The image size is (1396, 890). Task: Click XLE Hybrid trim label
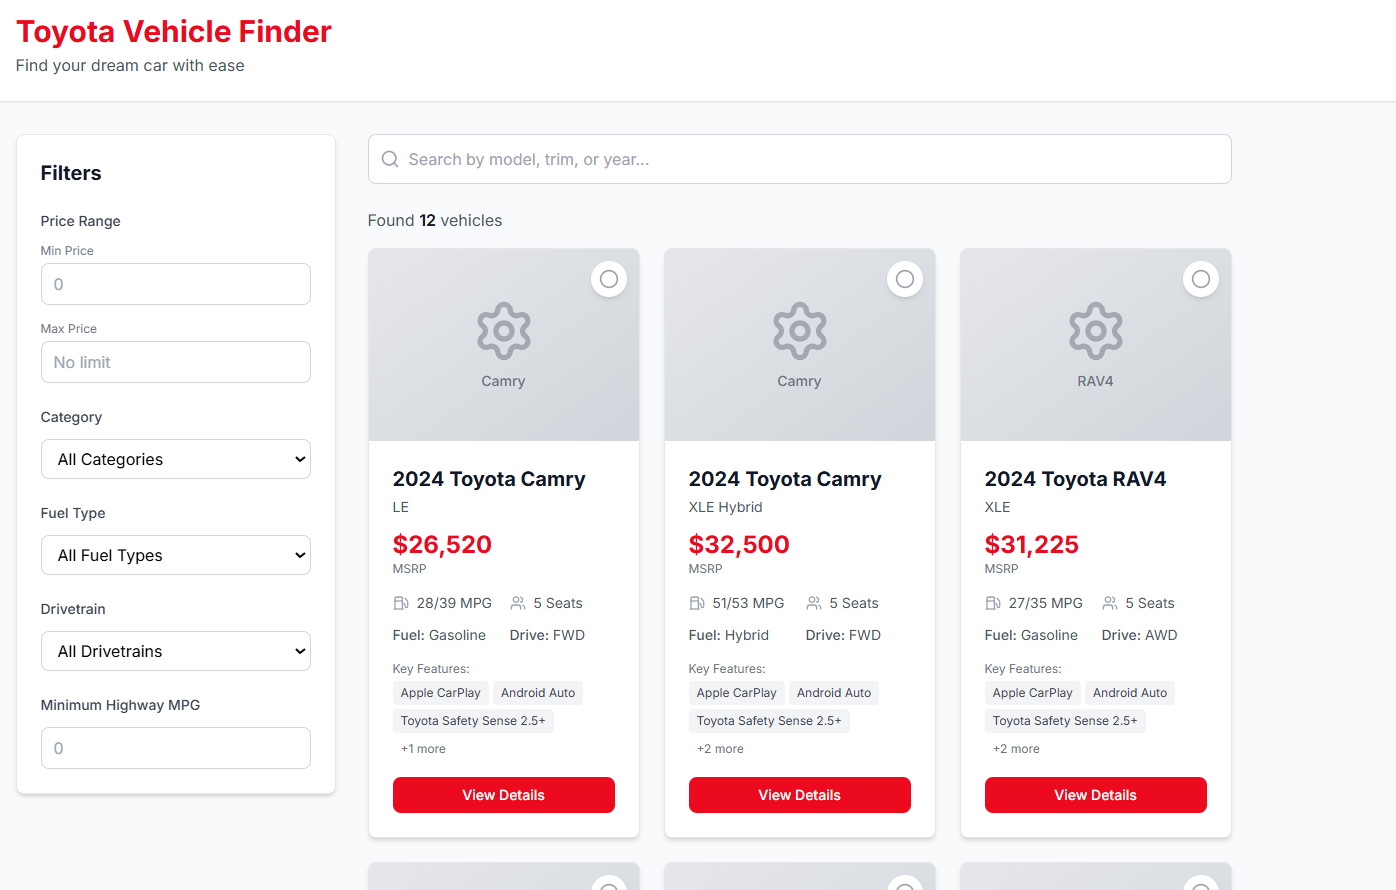726,507
